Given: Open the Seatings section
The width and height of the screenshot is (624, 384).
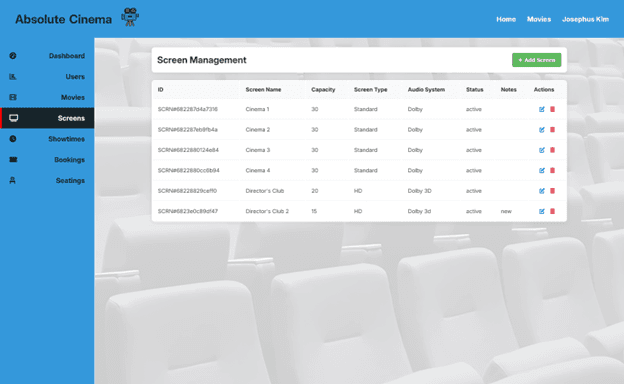Looking at the screenshot, I should point(47,180).
